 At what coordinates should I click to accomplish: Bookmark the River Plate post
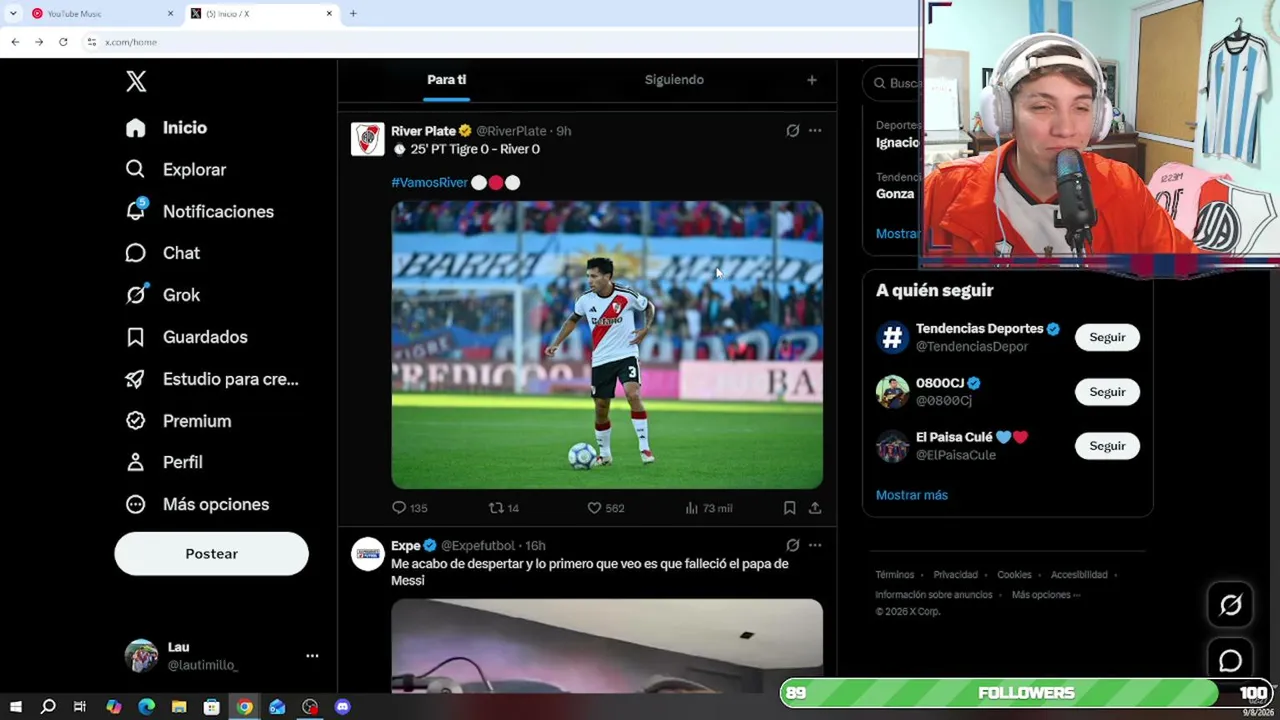789,508
